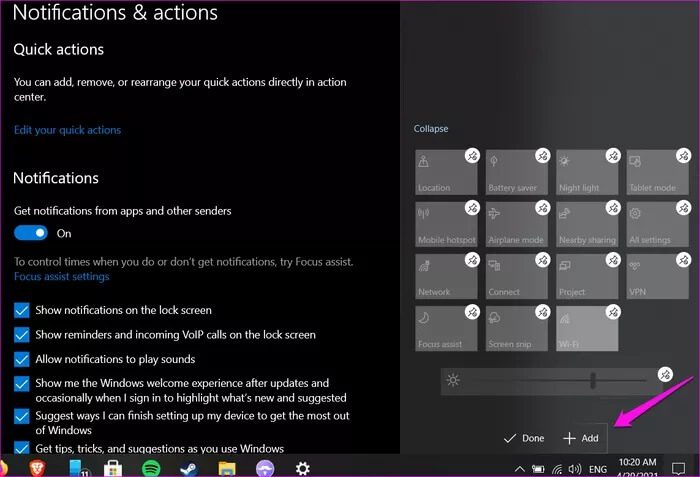Adjust the brightness slider handle
Image resolution: width=700 pixels, height=477 pixels.
[593, 381]
